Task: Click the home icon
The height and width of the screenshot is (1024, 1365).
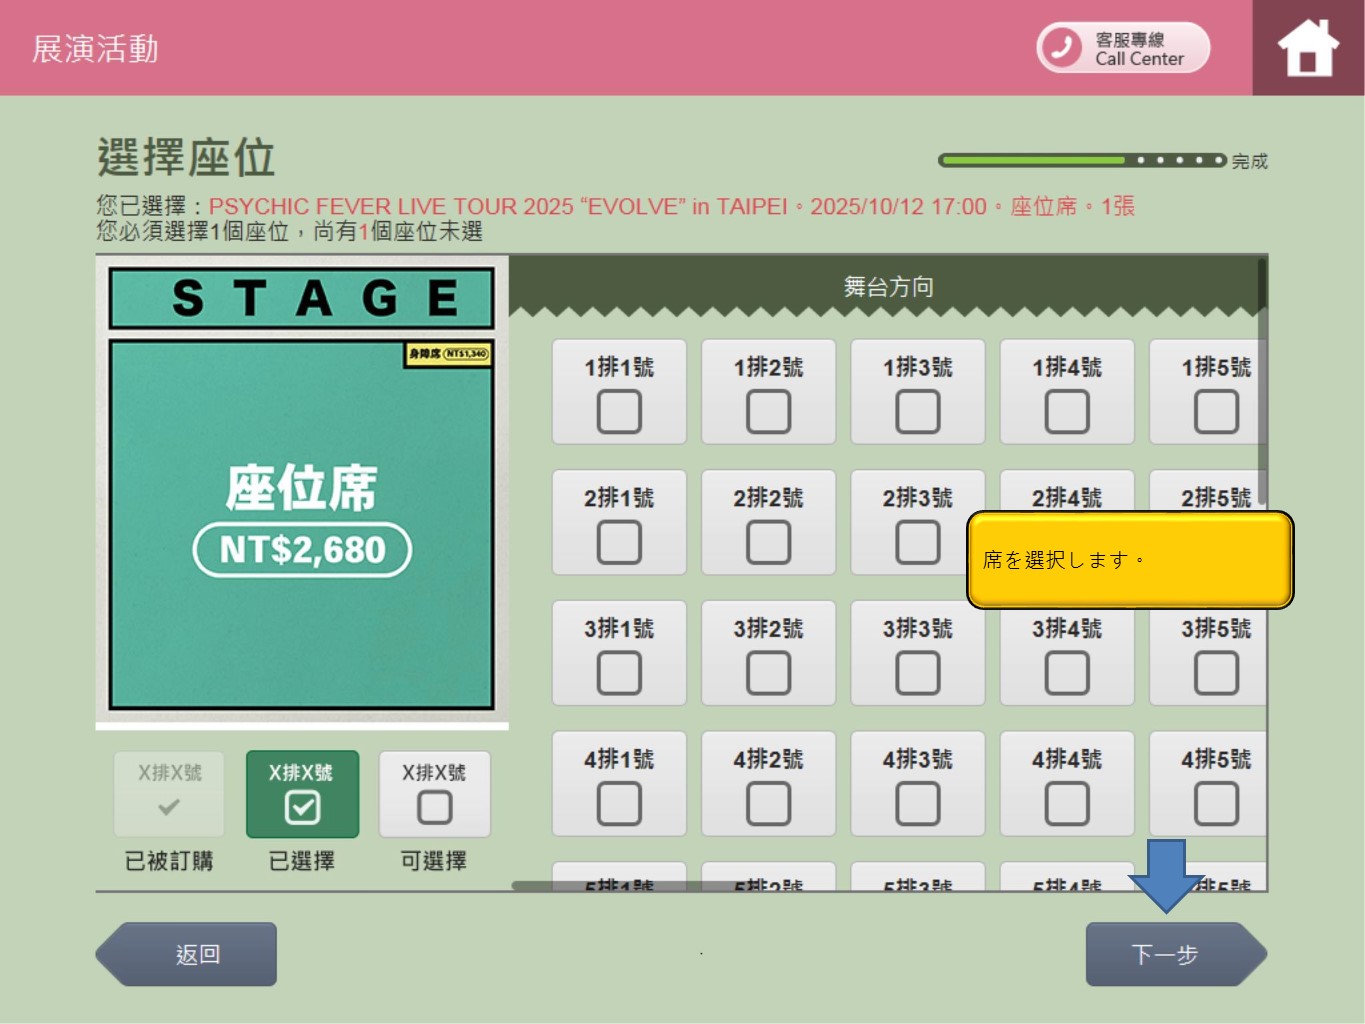Action: pyautogui.click(x=1307, y=48)
